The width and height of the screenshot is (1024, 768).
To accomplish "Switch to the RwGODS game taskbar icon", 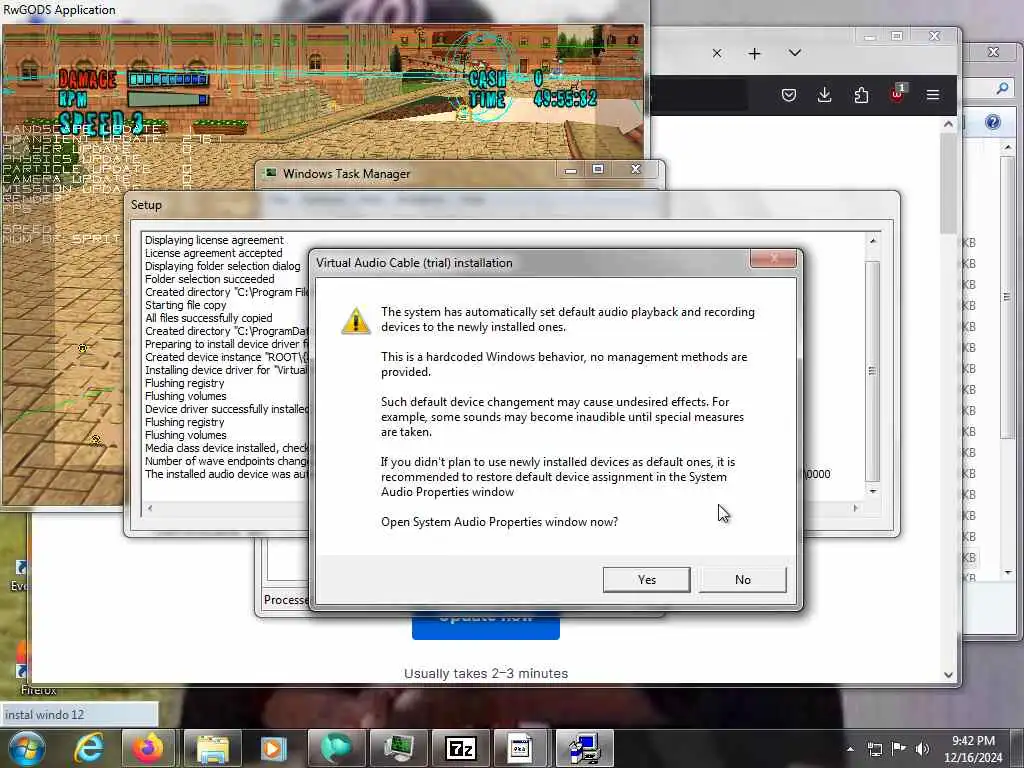I will point(336,748).
